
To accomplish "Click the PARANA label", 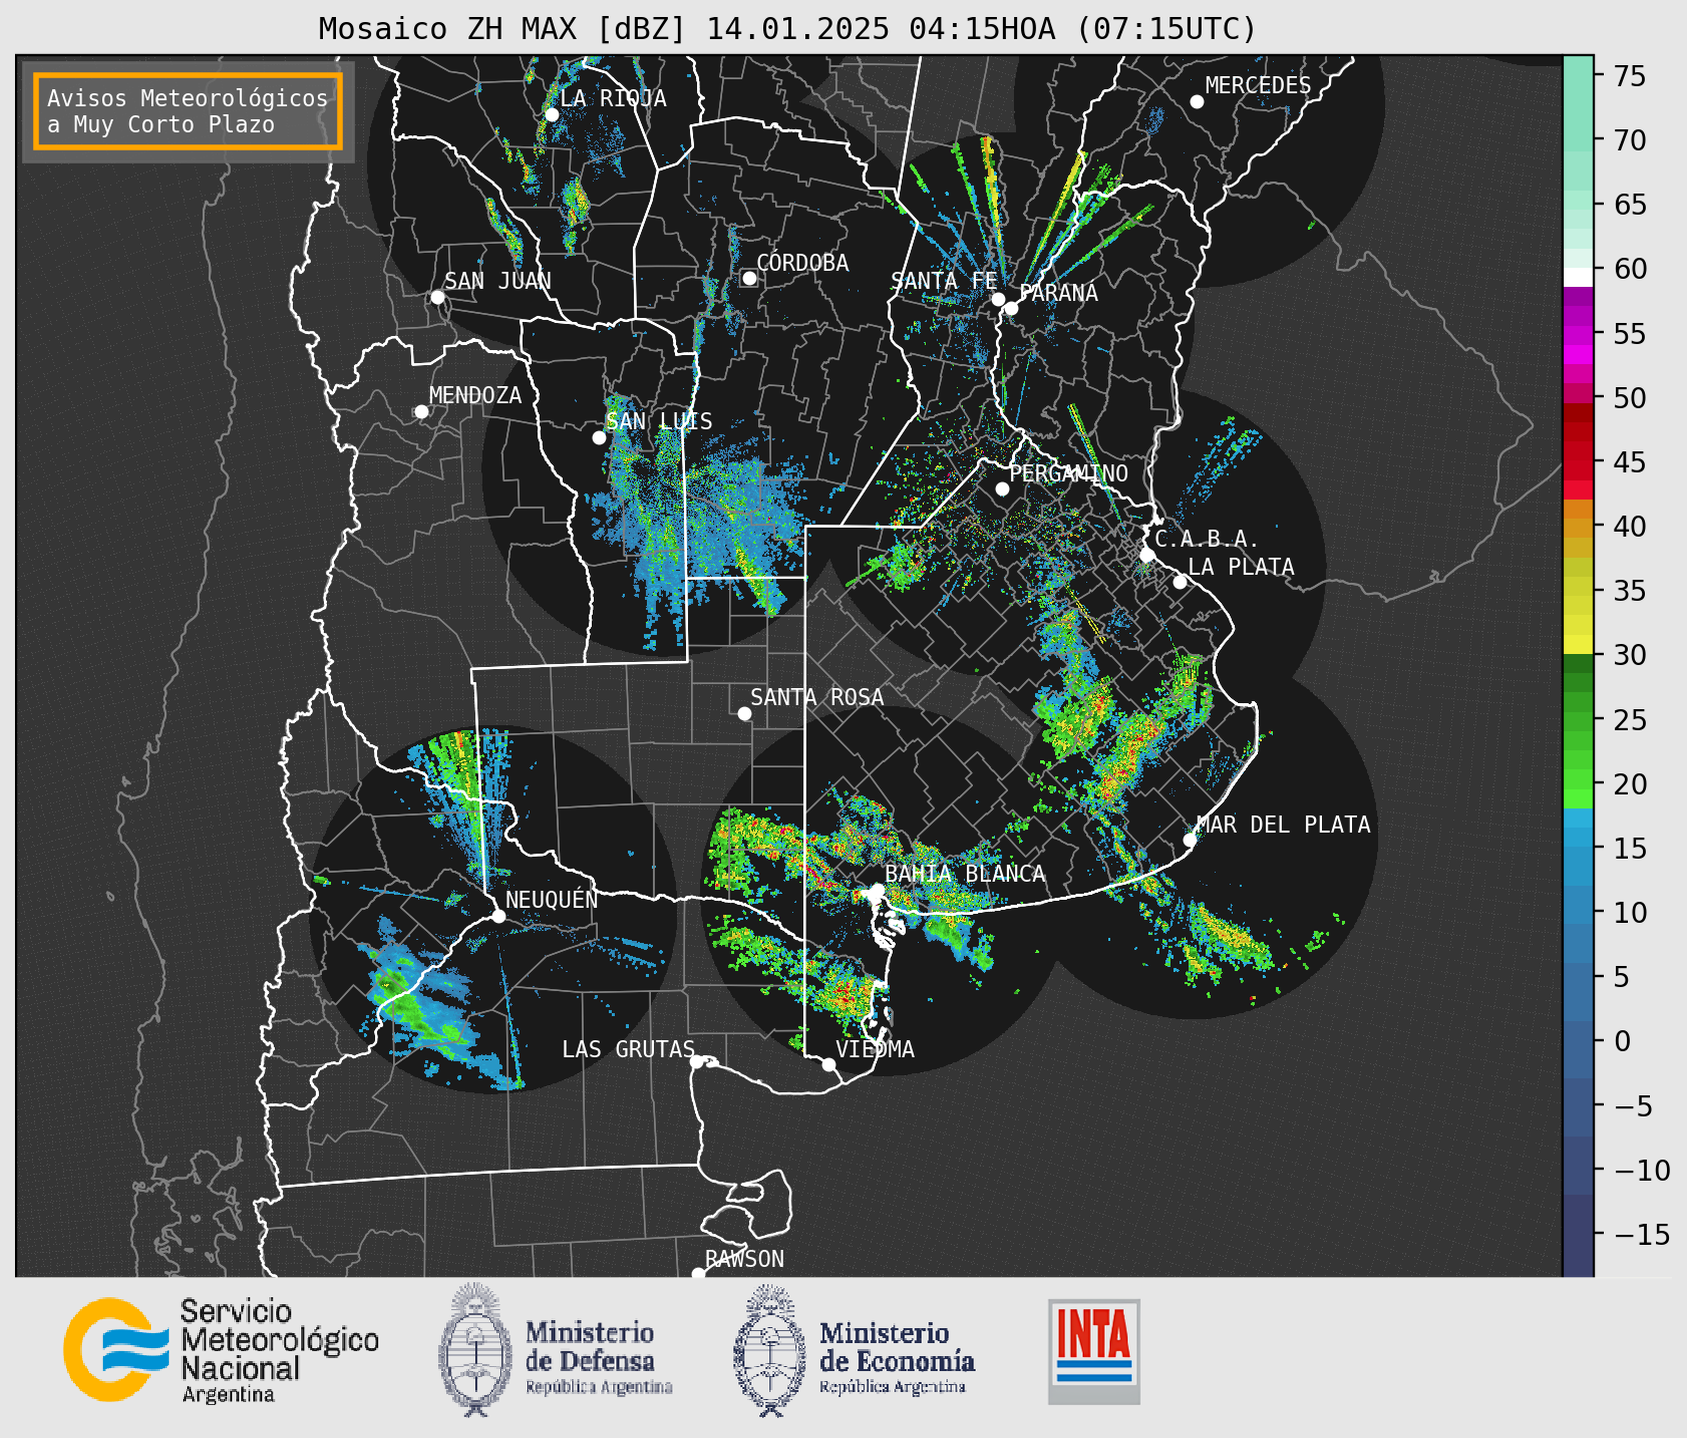I will click(1058, 293).
